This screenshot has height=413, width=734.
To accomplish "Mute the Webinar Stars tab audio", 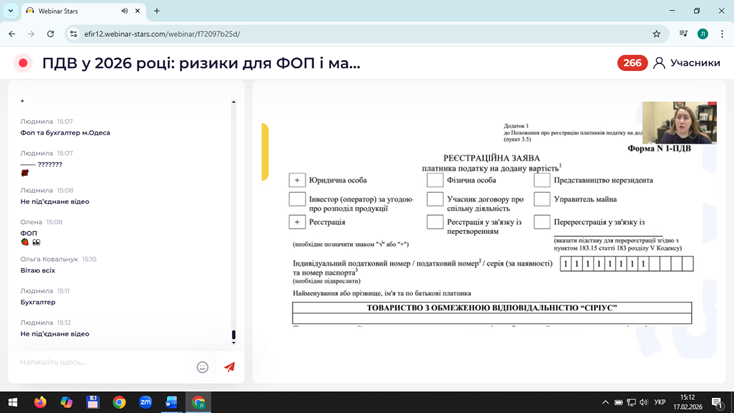I will pos(125,11).
